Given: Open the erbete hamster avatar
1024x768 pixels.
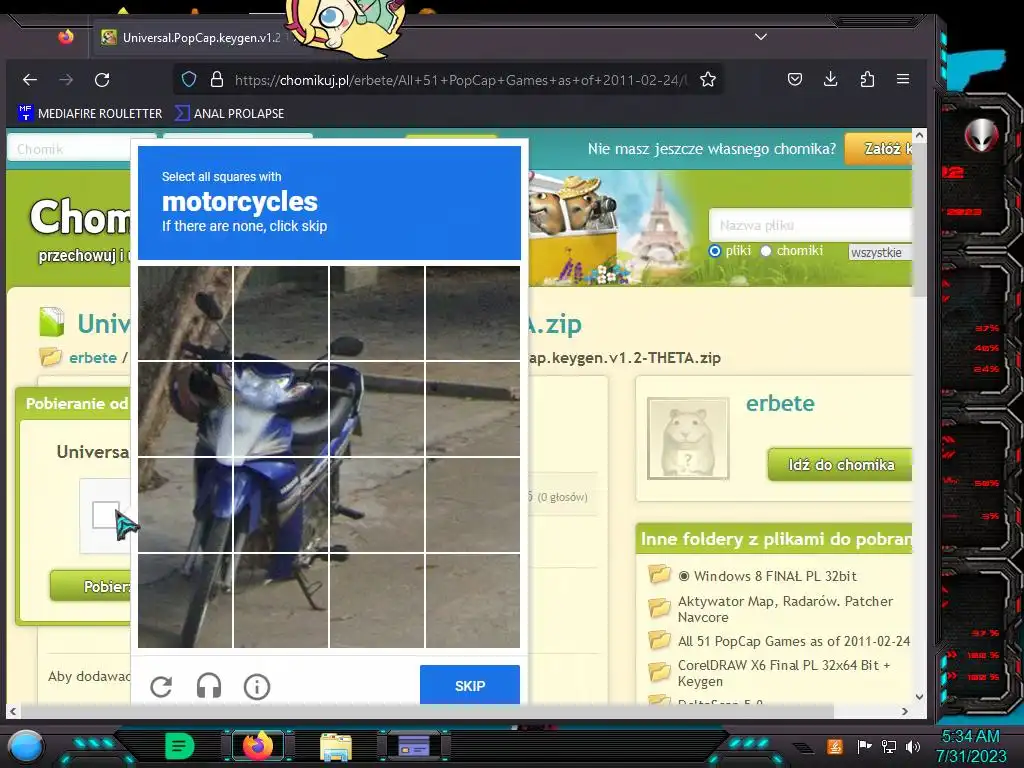Looking at the screenshot, I should tap(688, 438).
